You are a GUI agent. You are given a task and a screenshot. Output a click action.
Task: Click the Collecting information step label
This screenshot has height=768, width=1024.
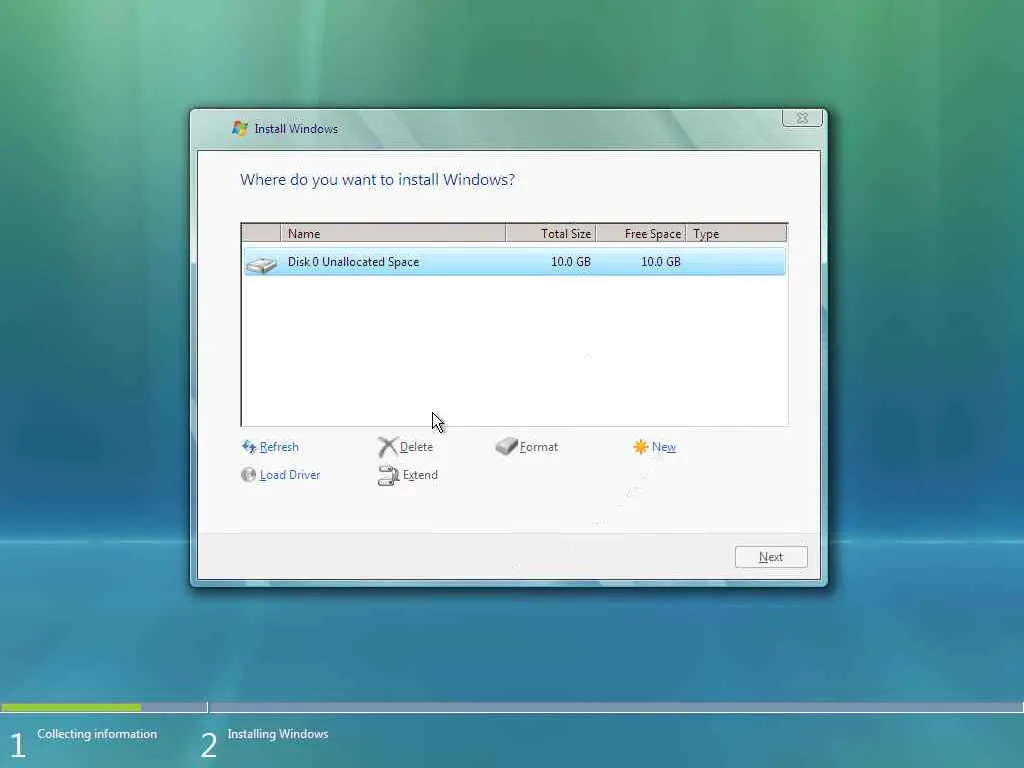pos(97,734)
